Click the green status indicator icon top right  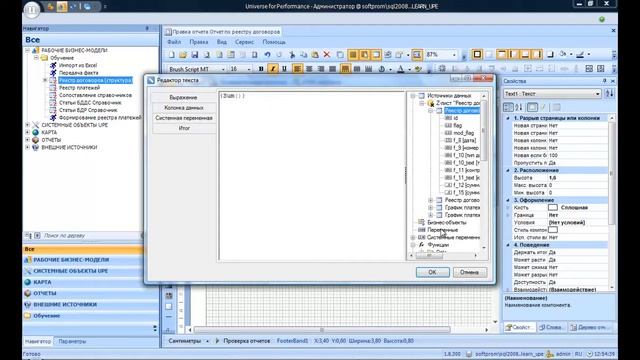coord(602,19)
